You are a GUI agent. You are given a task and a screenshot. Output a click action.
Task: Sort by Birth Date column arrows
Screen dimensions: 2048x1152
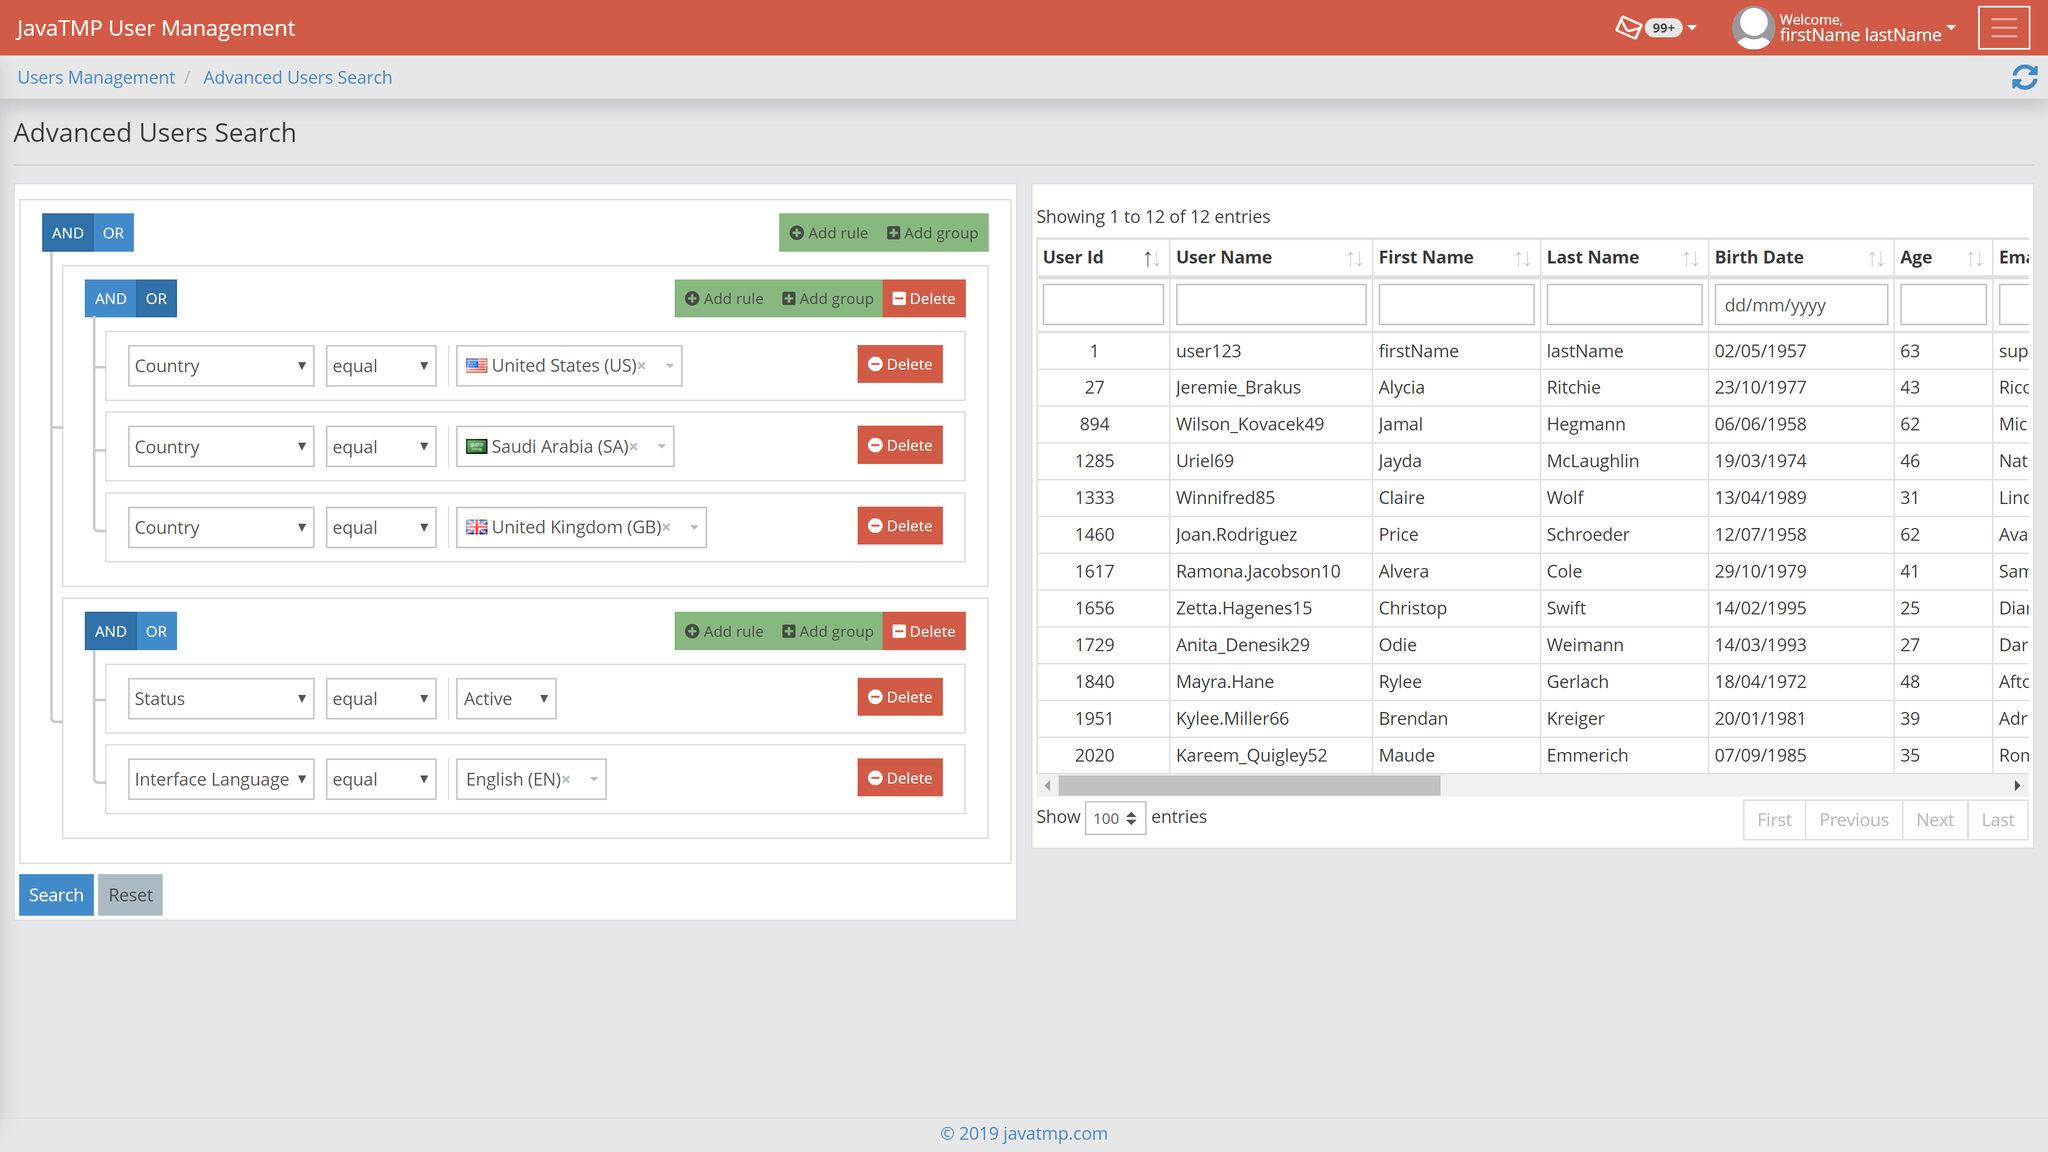click(x=1876, y=258)
